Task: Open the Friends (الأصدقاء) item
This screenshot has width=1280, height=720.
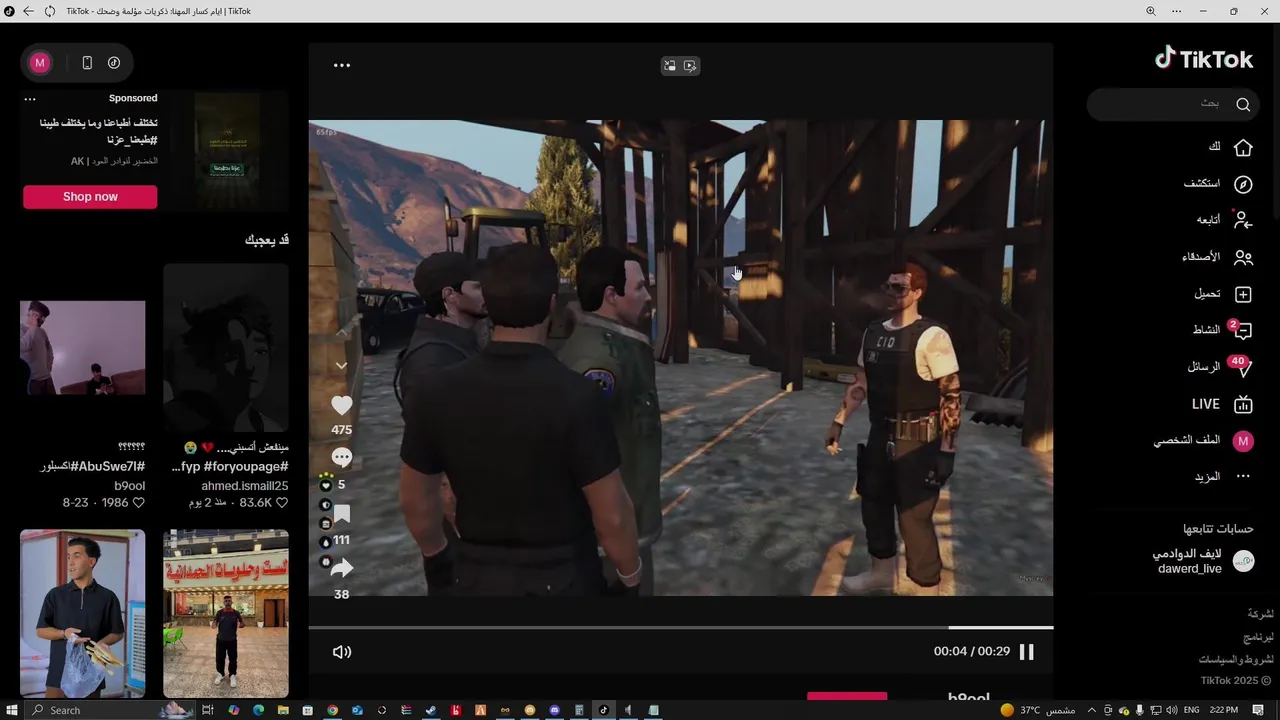Action: pos(1217,257)
